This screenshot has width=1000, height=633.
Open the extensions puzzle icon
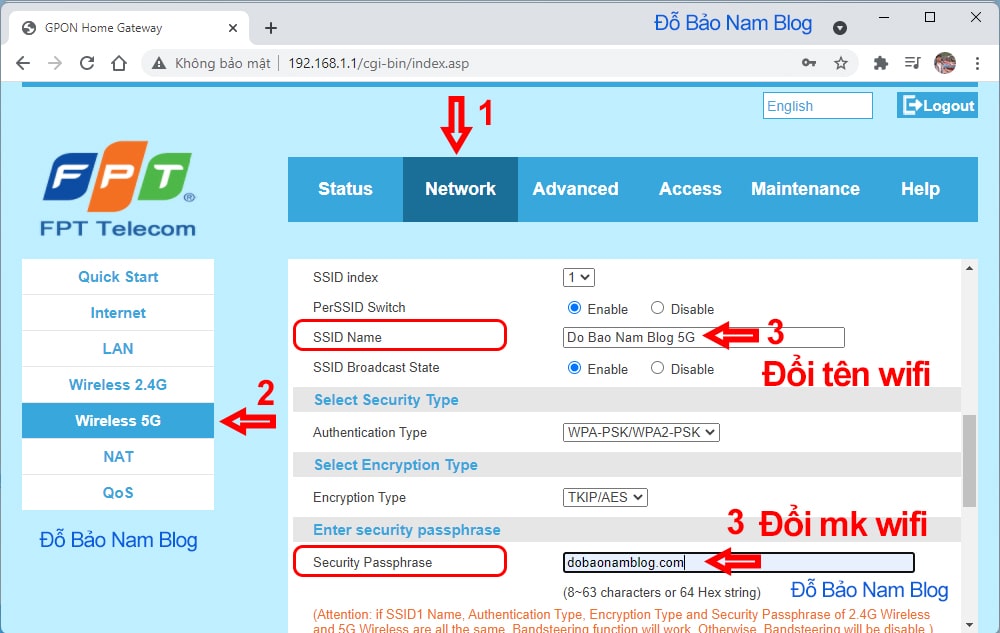[x=881, y=63]
